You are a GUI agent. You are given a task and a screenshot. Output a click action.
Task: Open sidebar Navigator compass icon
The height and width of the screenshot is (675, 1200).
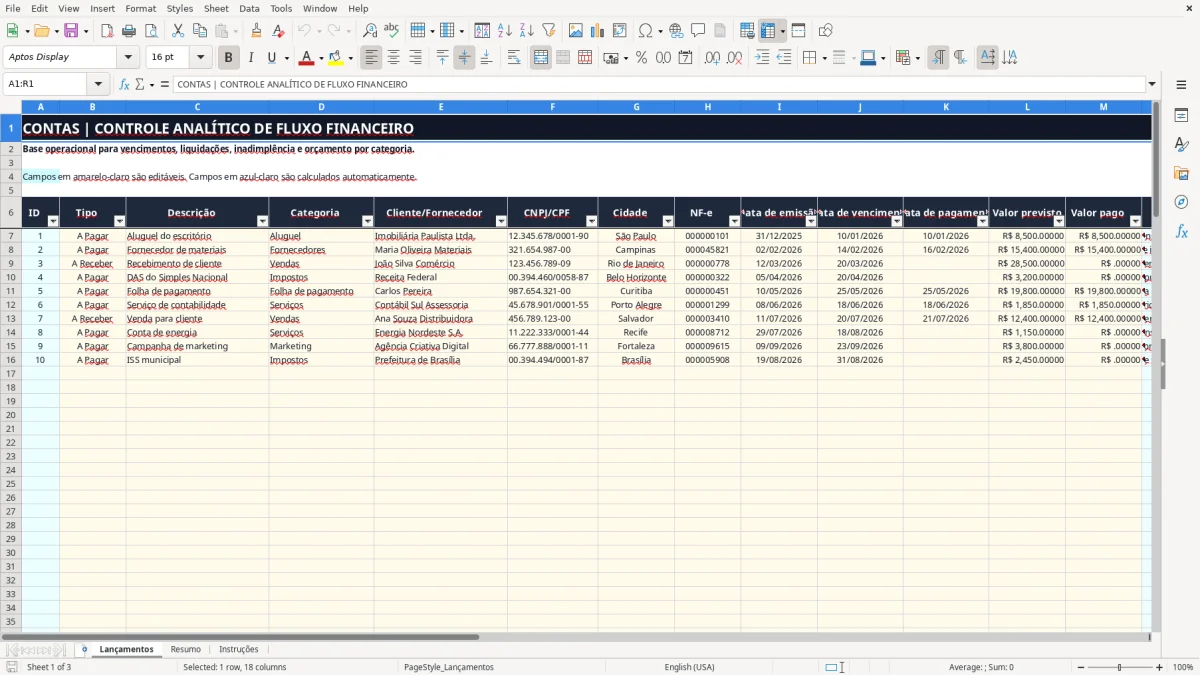[1181, 202]
